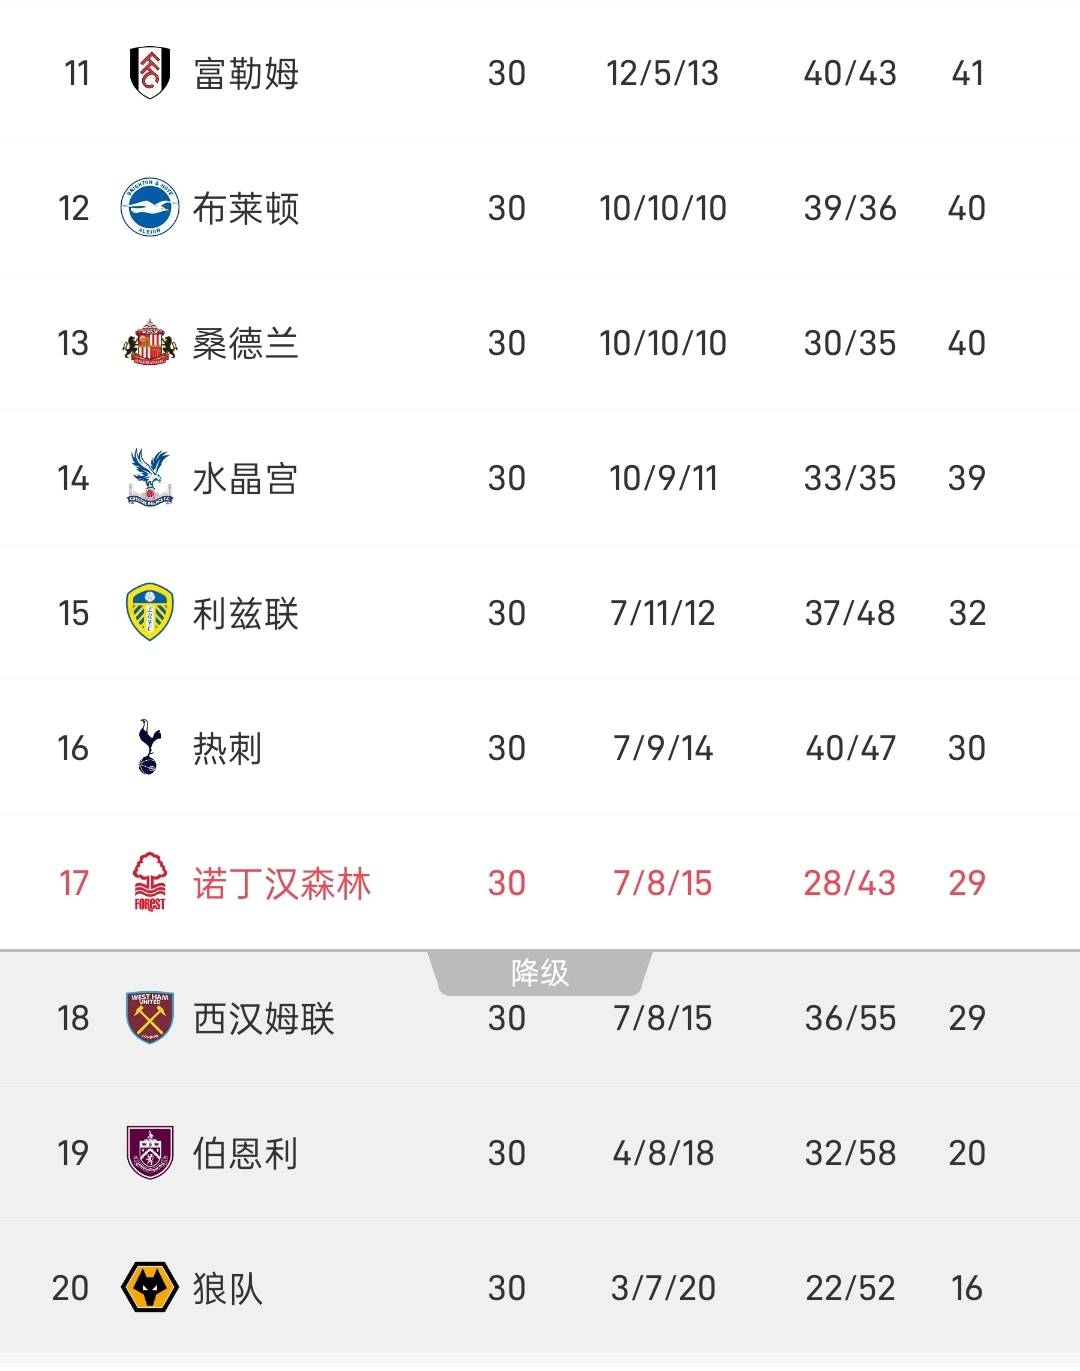1080x1371 pixels.
Task: Select team name 西汉姆联
Action: click(x=264, y=1018)
